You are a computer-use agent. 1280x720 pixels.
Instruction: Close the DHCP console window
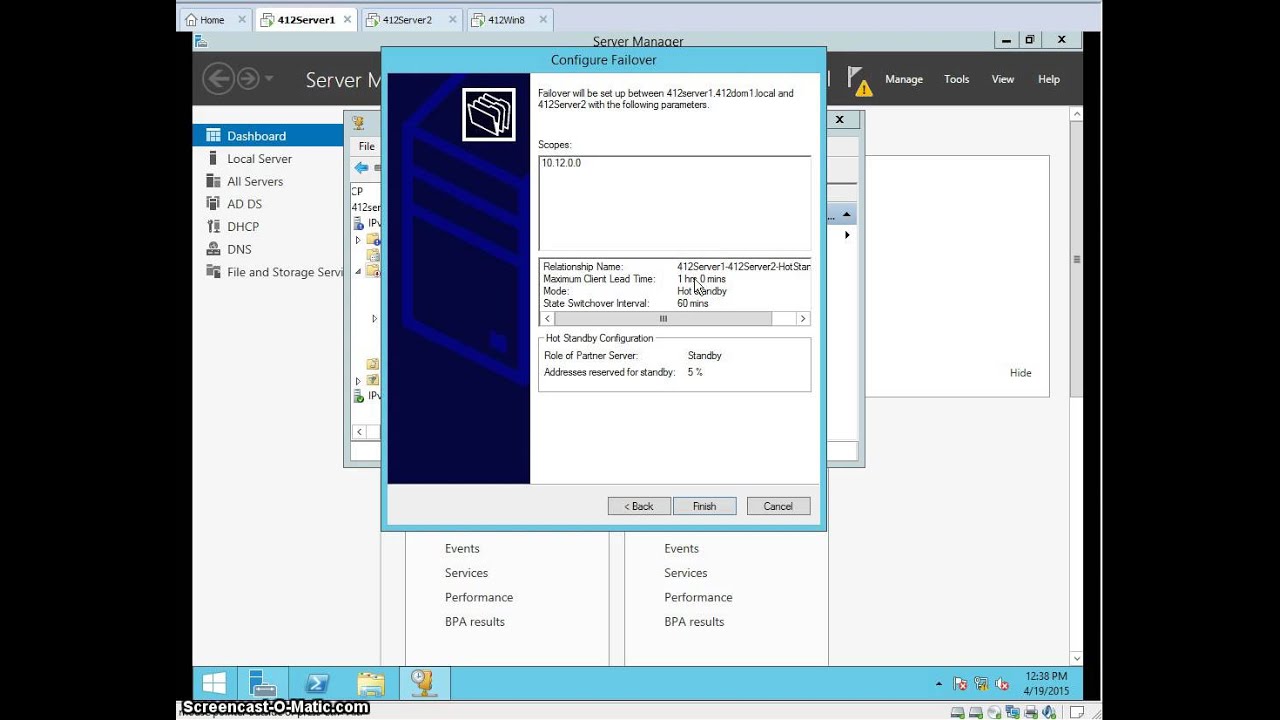coord(840,119)
